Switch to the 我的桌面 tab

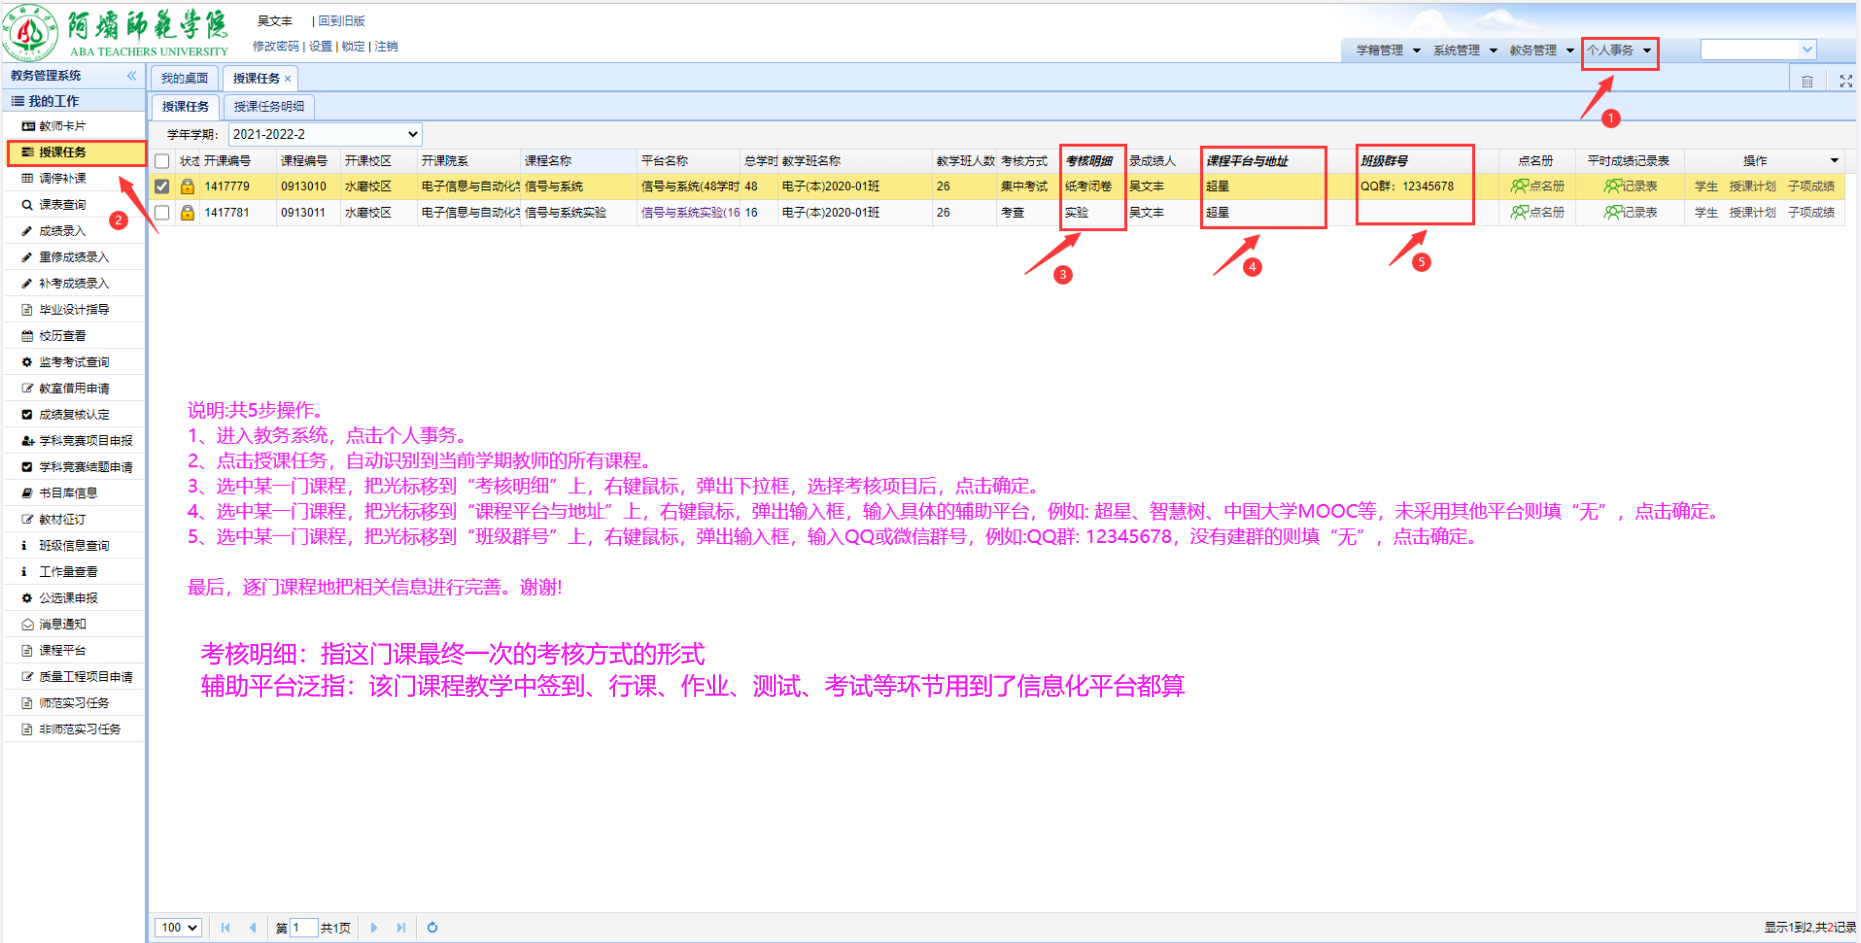coord(184,78)
